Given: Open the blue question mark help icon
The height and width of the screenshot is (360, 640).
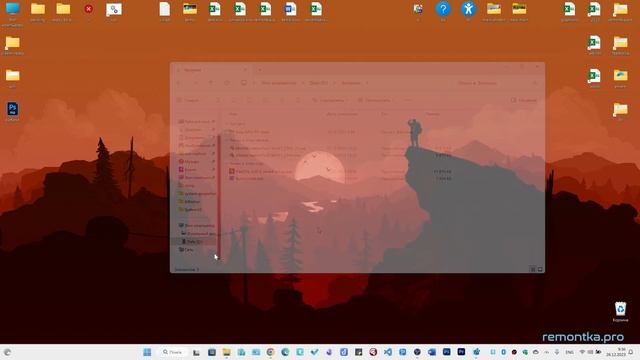Looking at the screenshot, I should click(443, 9).
